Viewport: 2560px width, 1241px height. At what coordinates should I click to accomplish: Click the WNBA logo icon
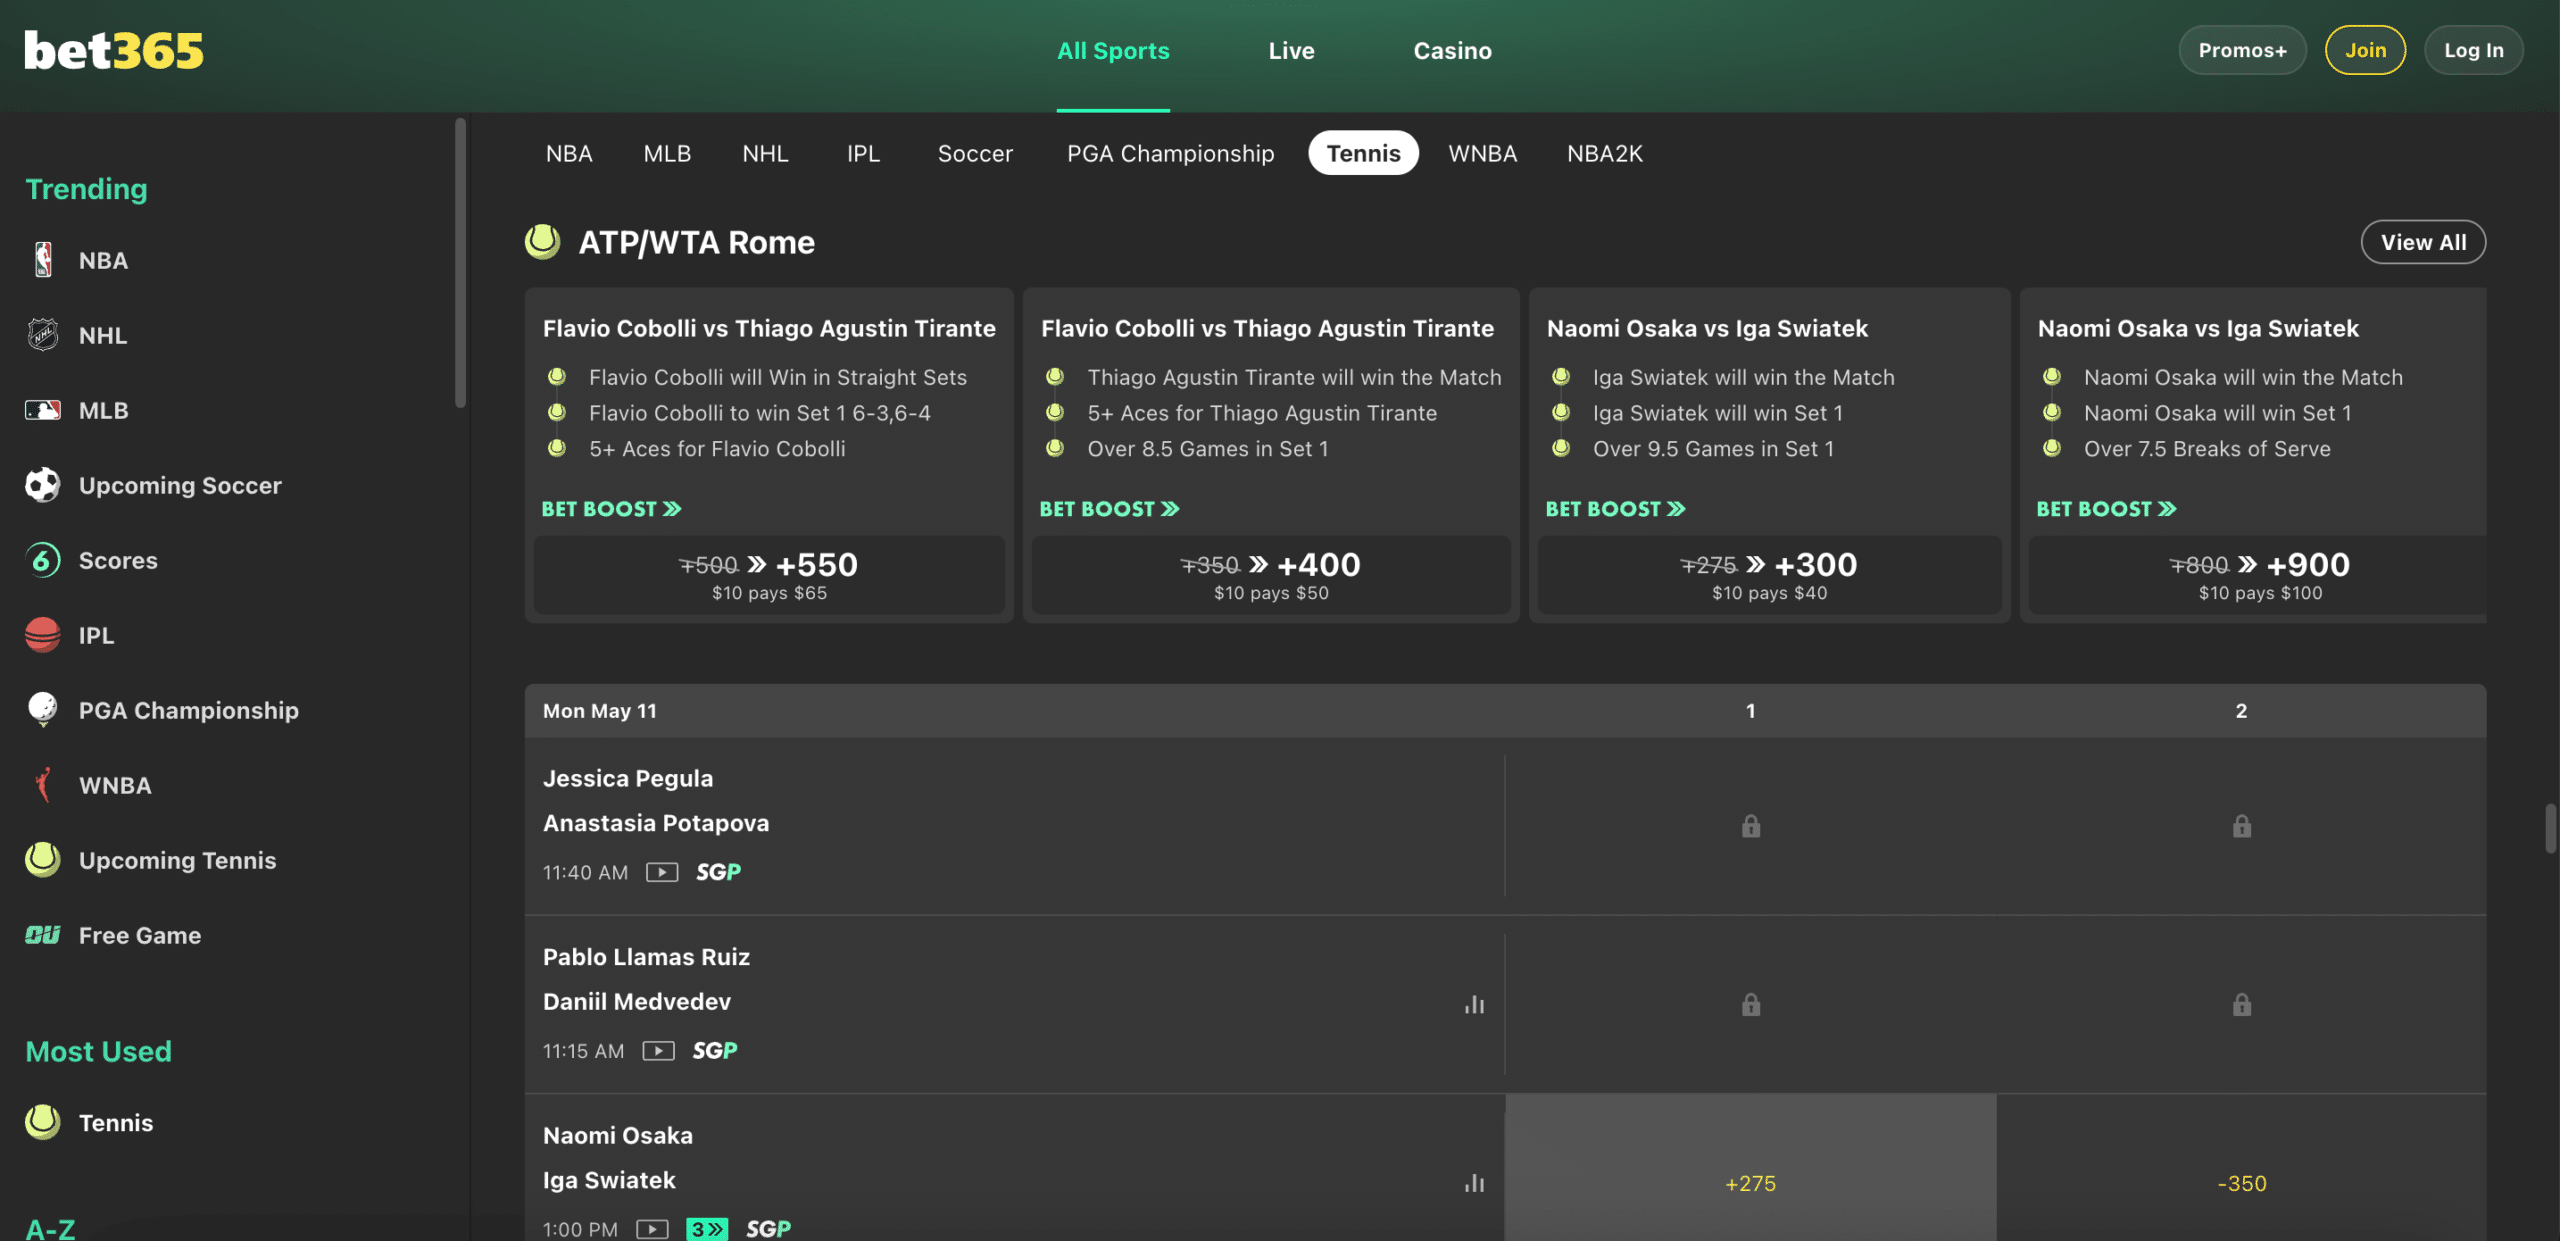click(x=43, y=785)
